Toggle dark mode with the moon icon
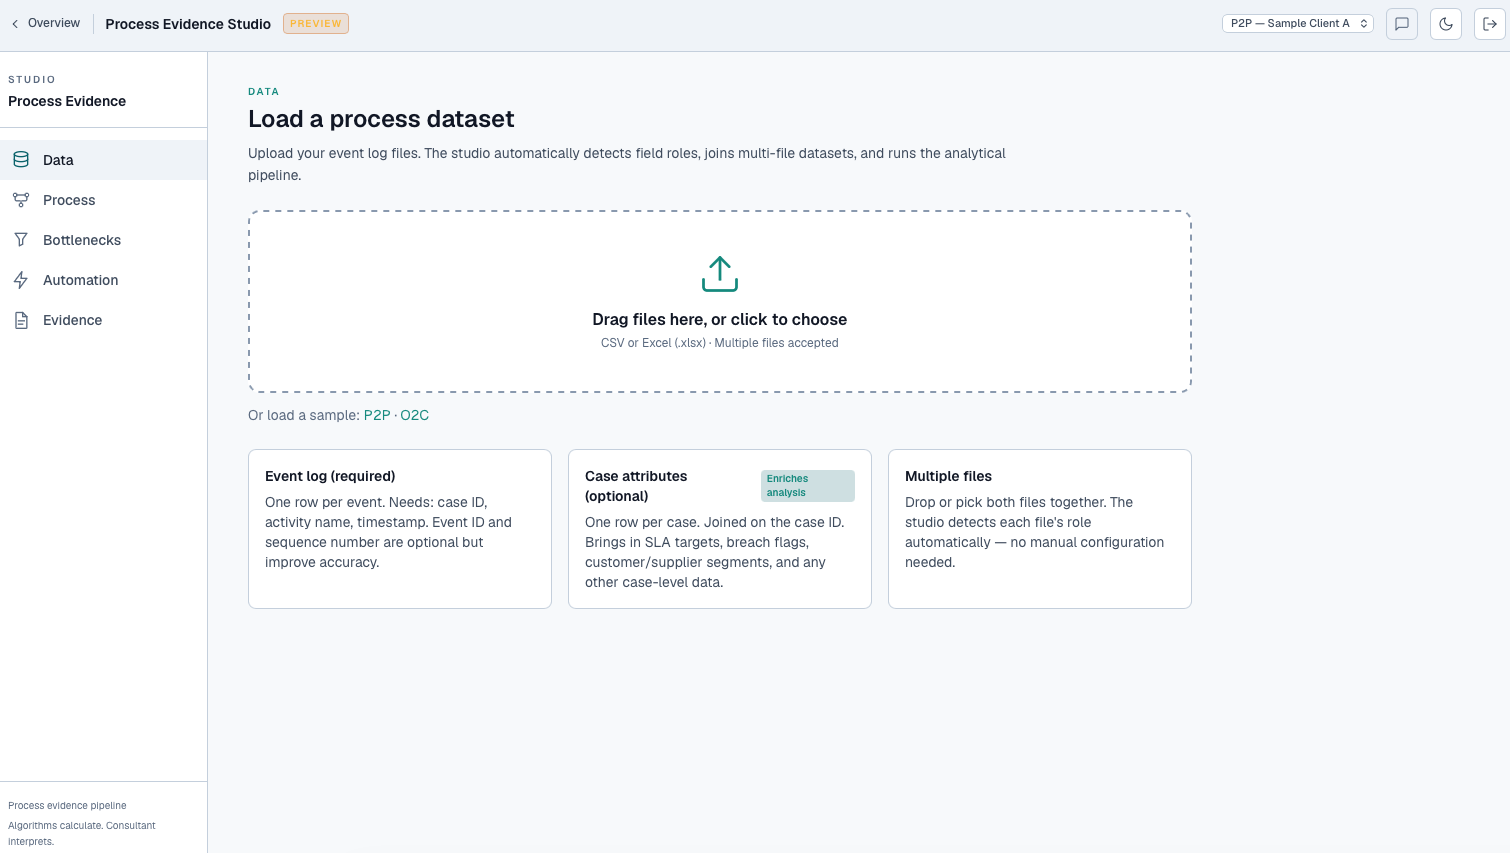 click(x=1446, y=24)
